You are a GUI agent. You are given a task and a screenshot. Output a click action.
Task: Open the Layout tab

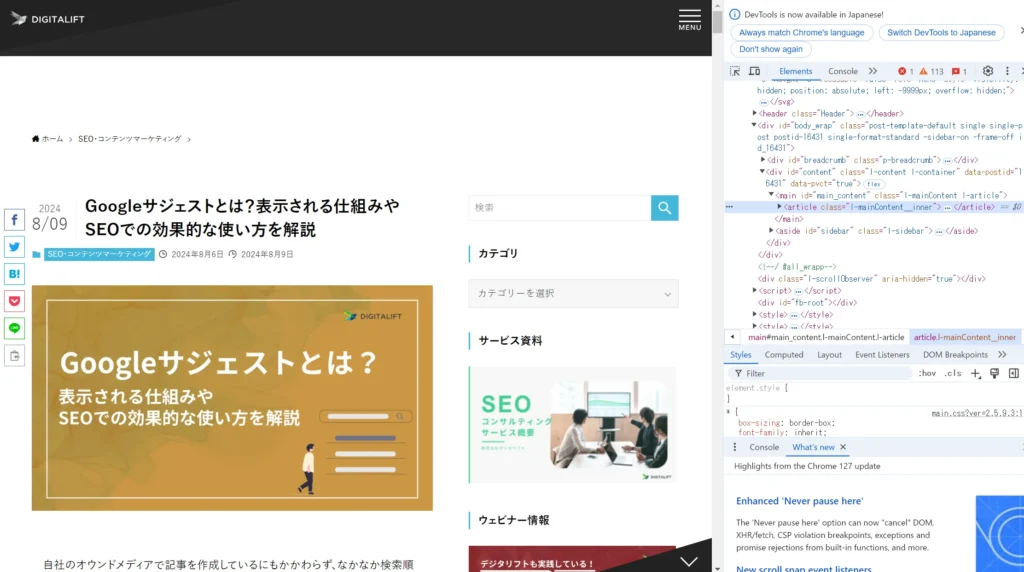[829, 355]
